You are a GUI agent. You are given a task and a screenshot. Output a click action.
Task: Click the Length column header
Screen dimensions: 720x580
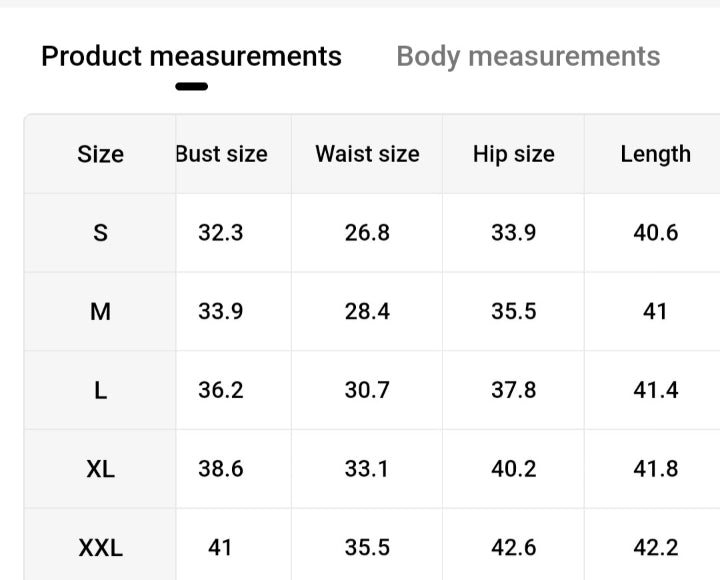point(655,154)
